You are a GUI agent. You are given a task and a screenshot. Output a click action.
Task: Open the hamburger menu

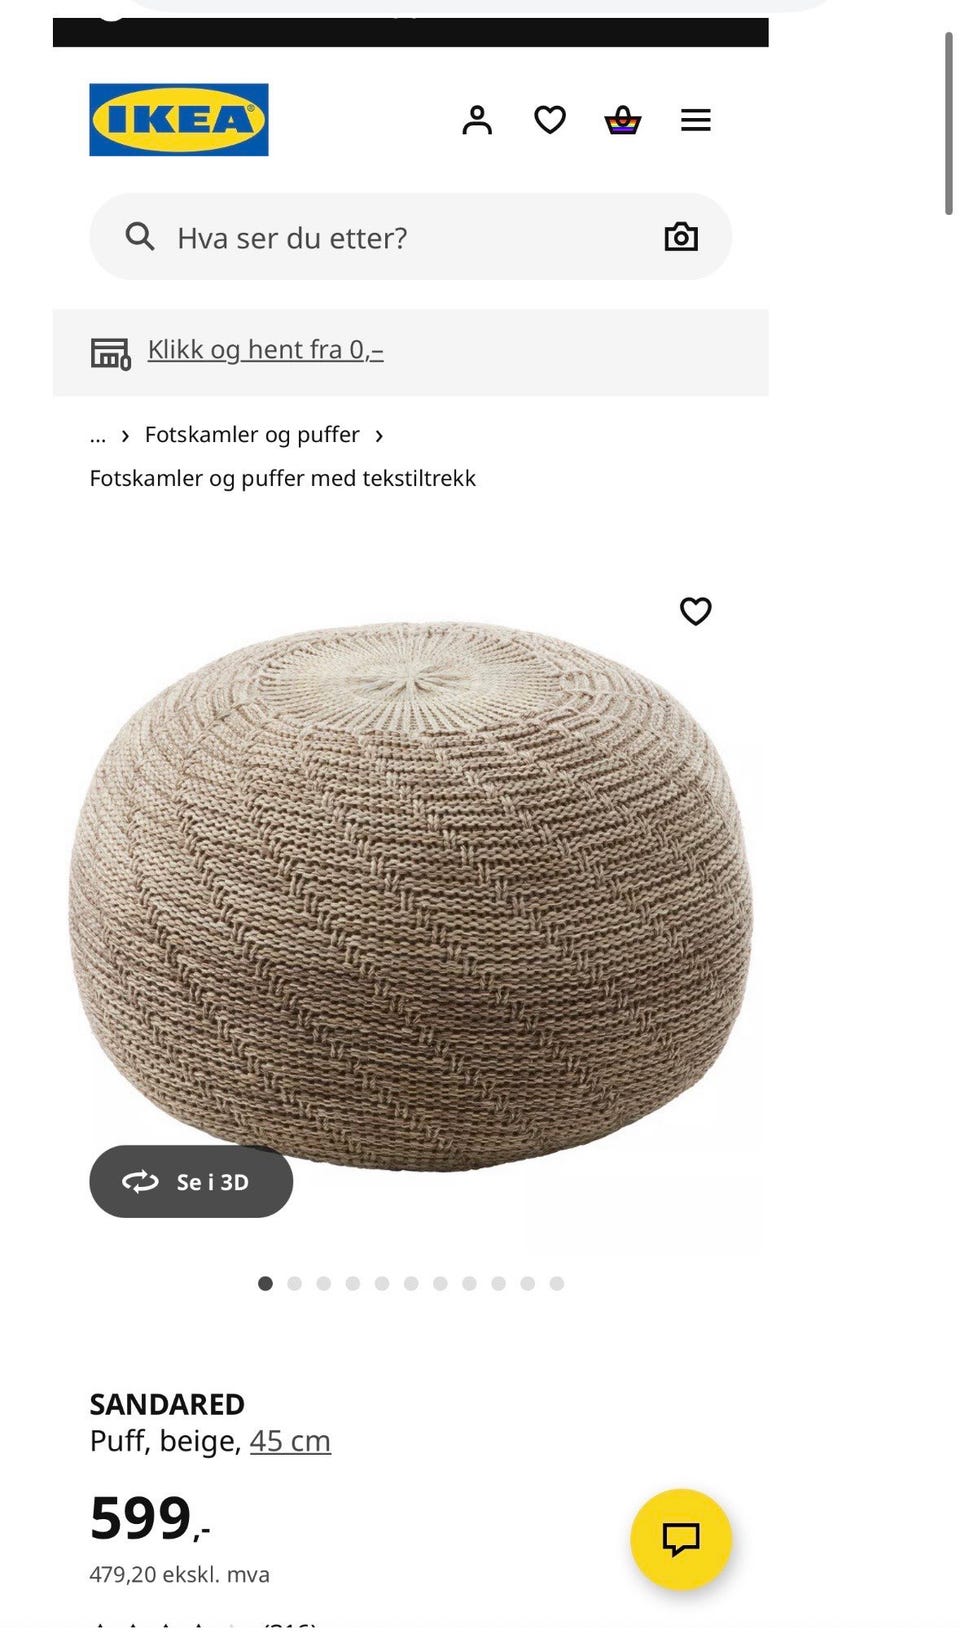point(696,120)
